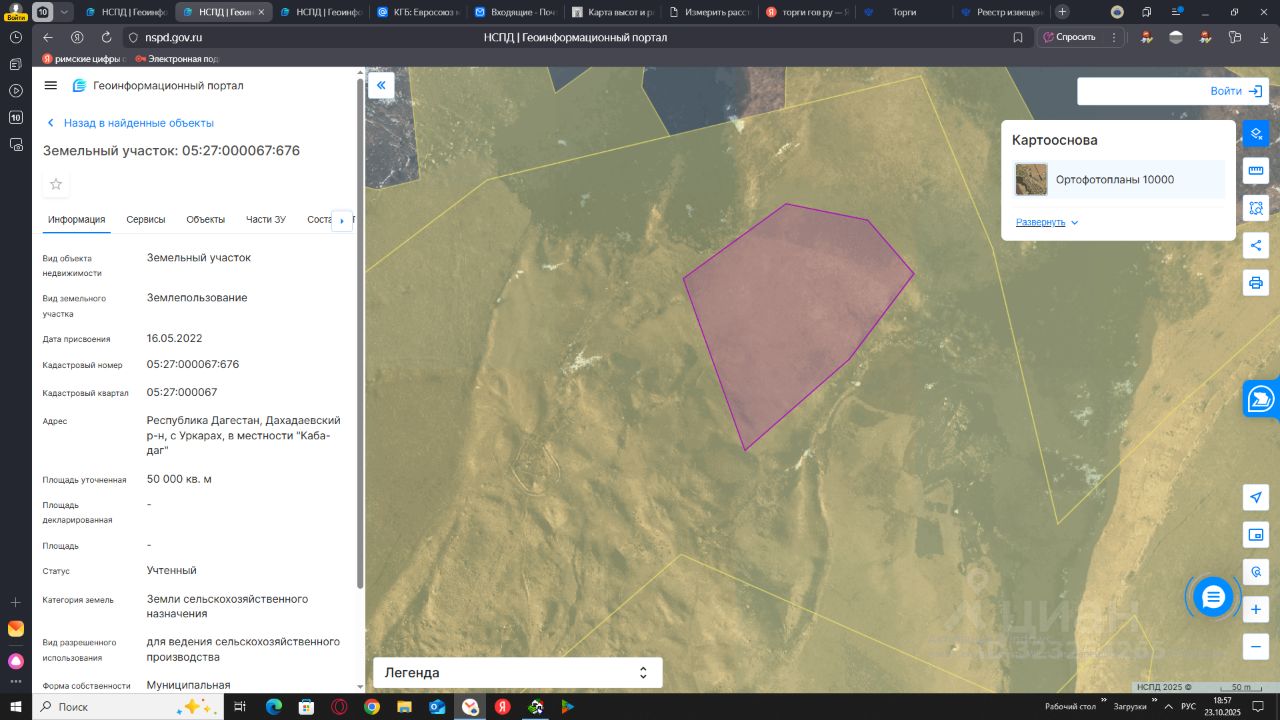Click the cadastral number 05:27:000067:676 value
Image resolution: width=1280 pixels, height=720 pixels.
[193, 364]
